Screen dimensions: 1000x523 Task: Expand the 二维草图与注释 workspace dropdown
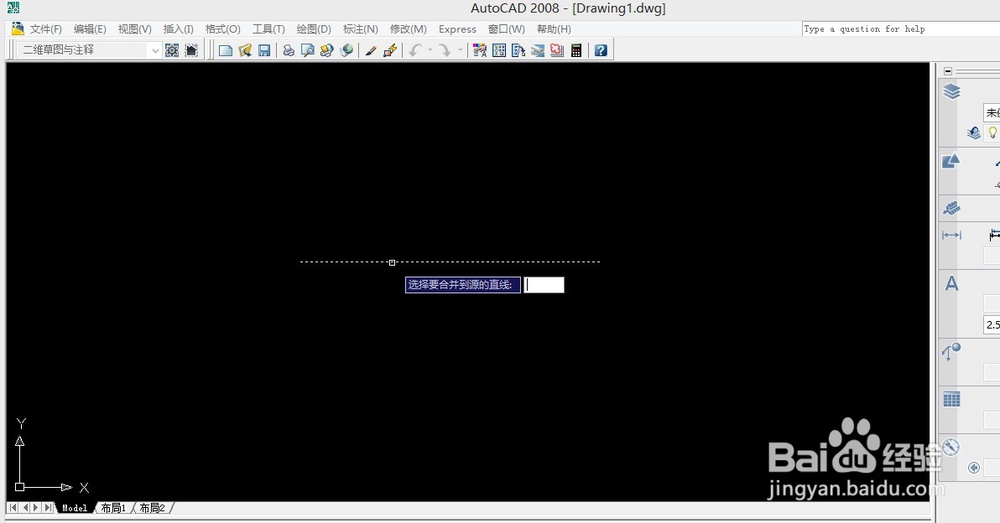155,50
